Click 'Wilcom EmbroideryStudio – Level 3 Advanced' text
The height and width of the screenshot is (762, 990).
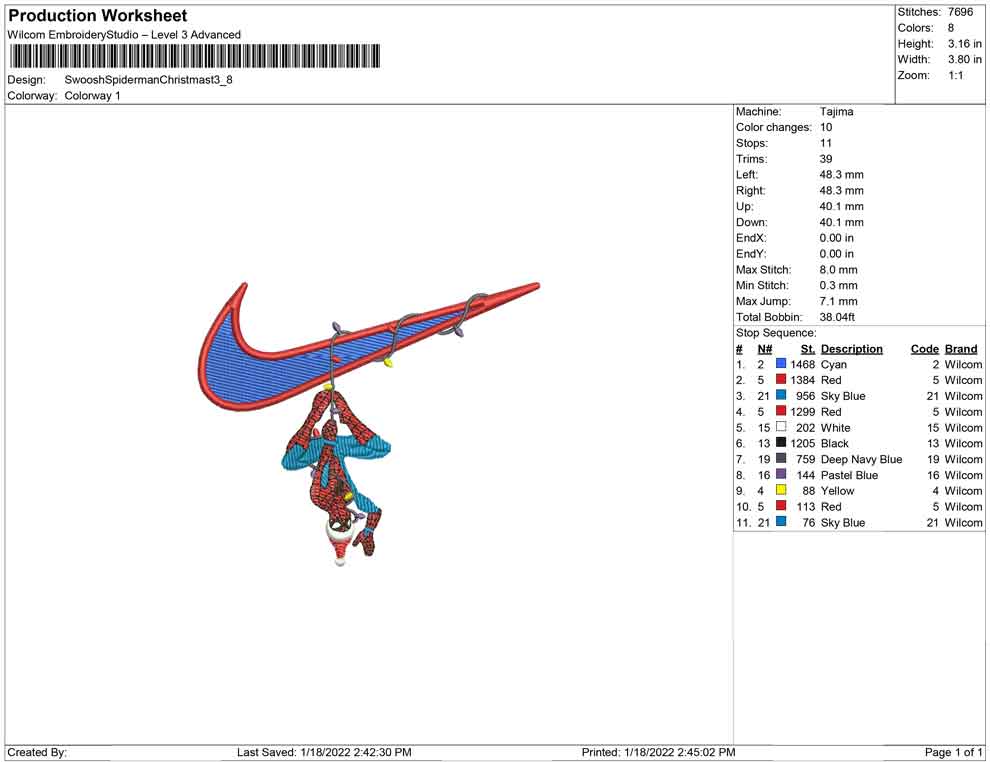(124, 35)
